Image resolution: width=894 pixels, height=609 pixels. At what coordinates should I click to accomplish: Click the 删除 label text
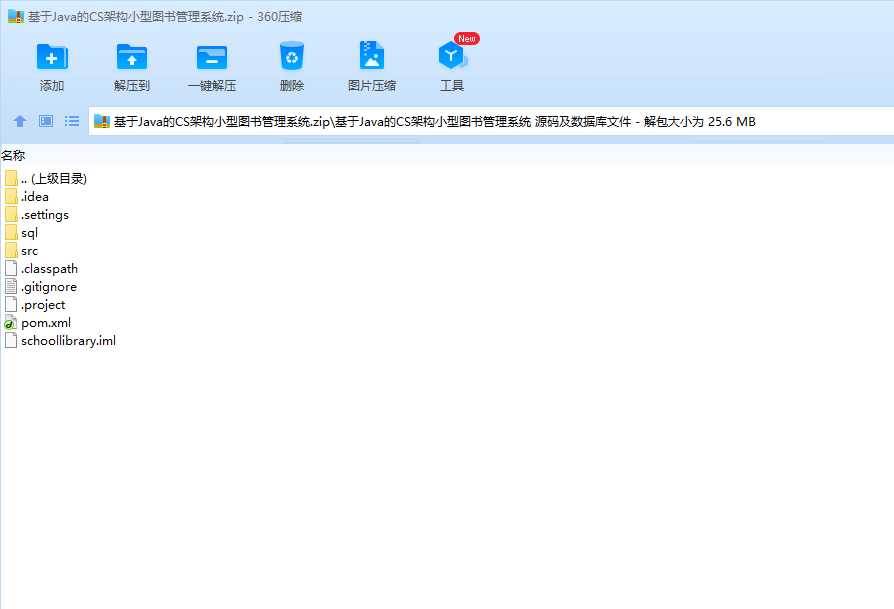pos(292,86)
